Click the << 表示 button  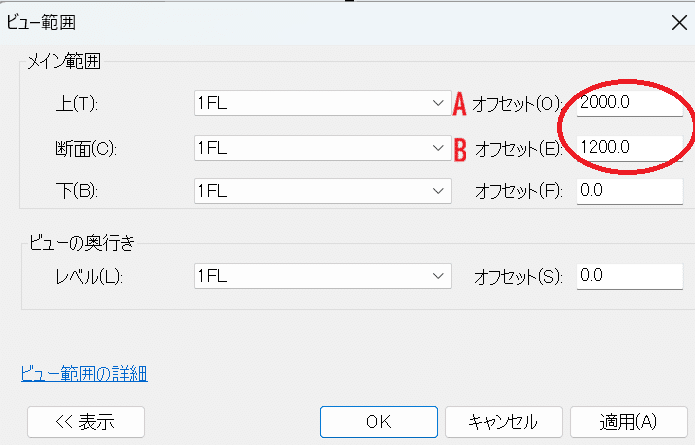pos(86,421)
